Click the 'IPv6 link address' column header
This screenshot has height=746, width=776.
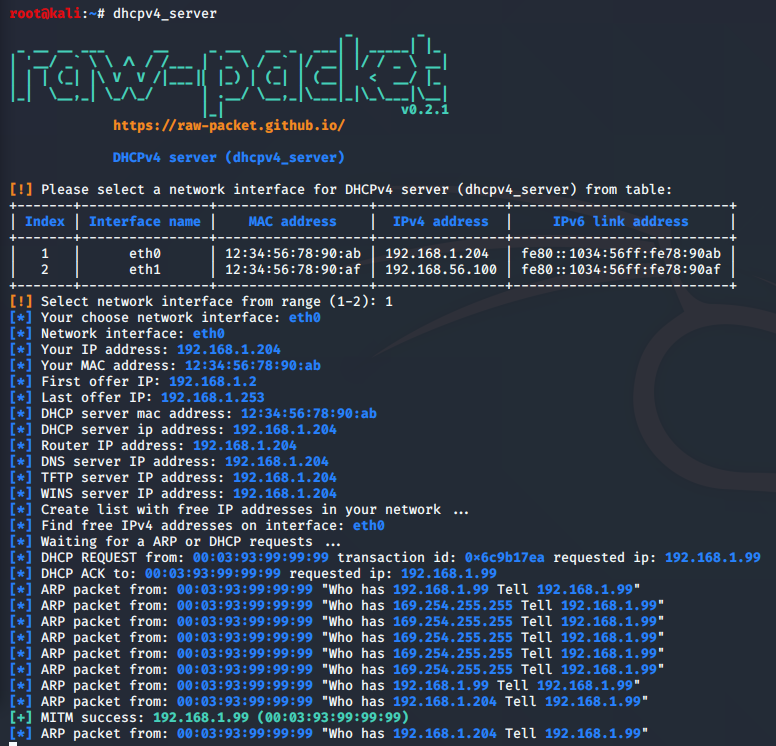pos(621,221)
